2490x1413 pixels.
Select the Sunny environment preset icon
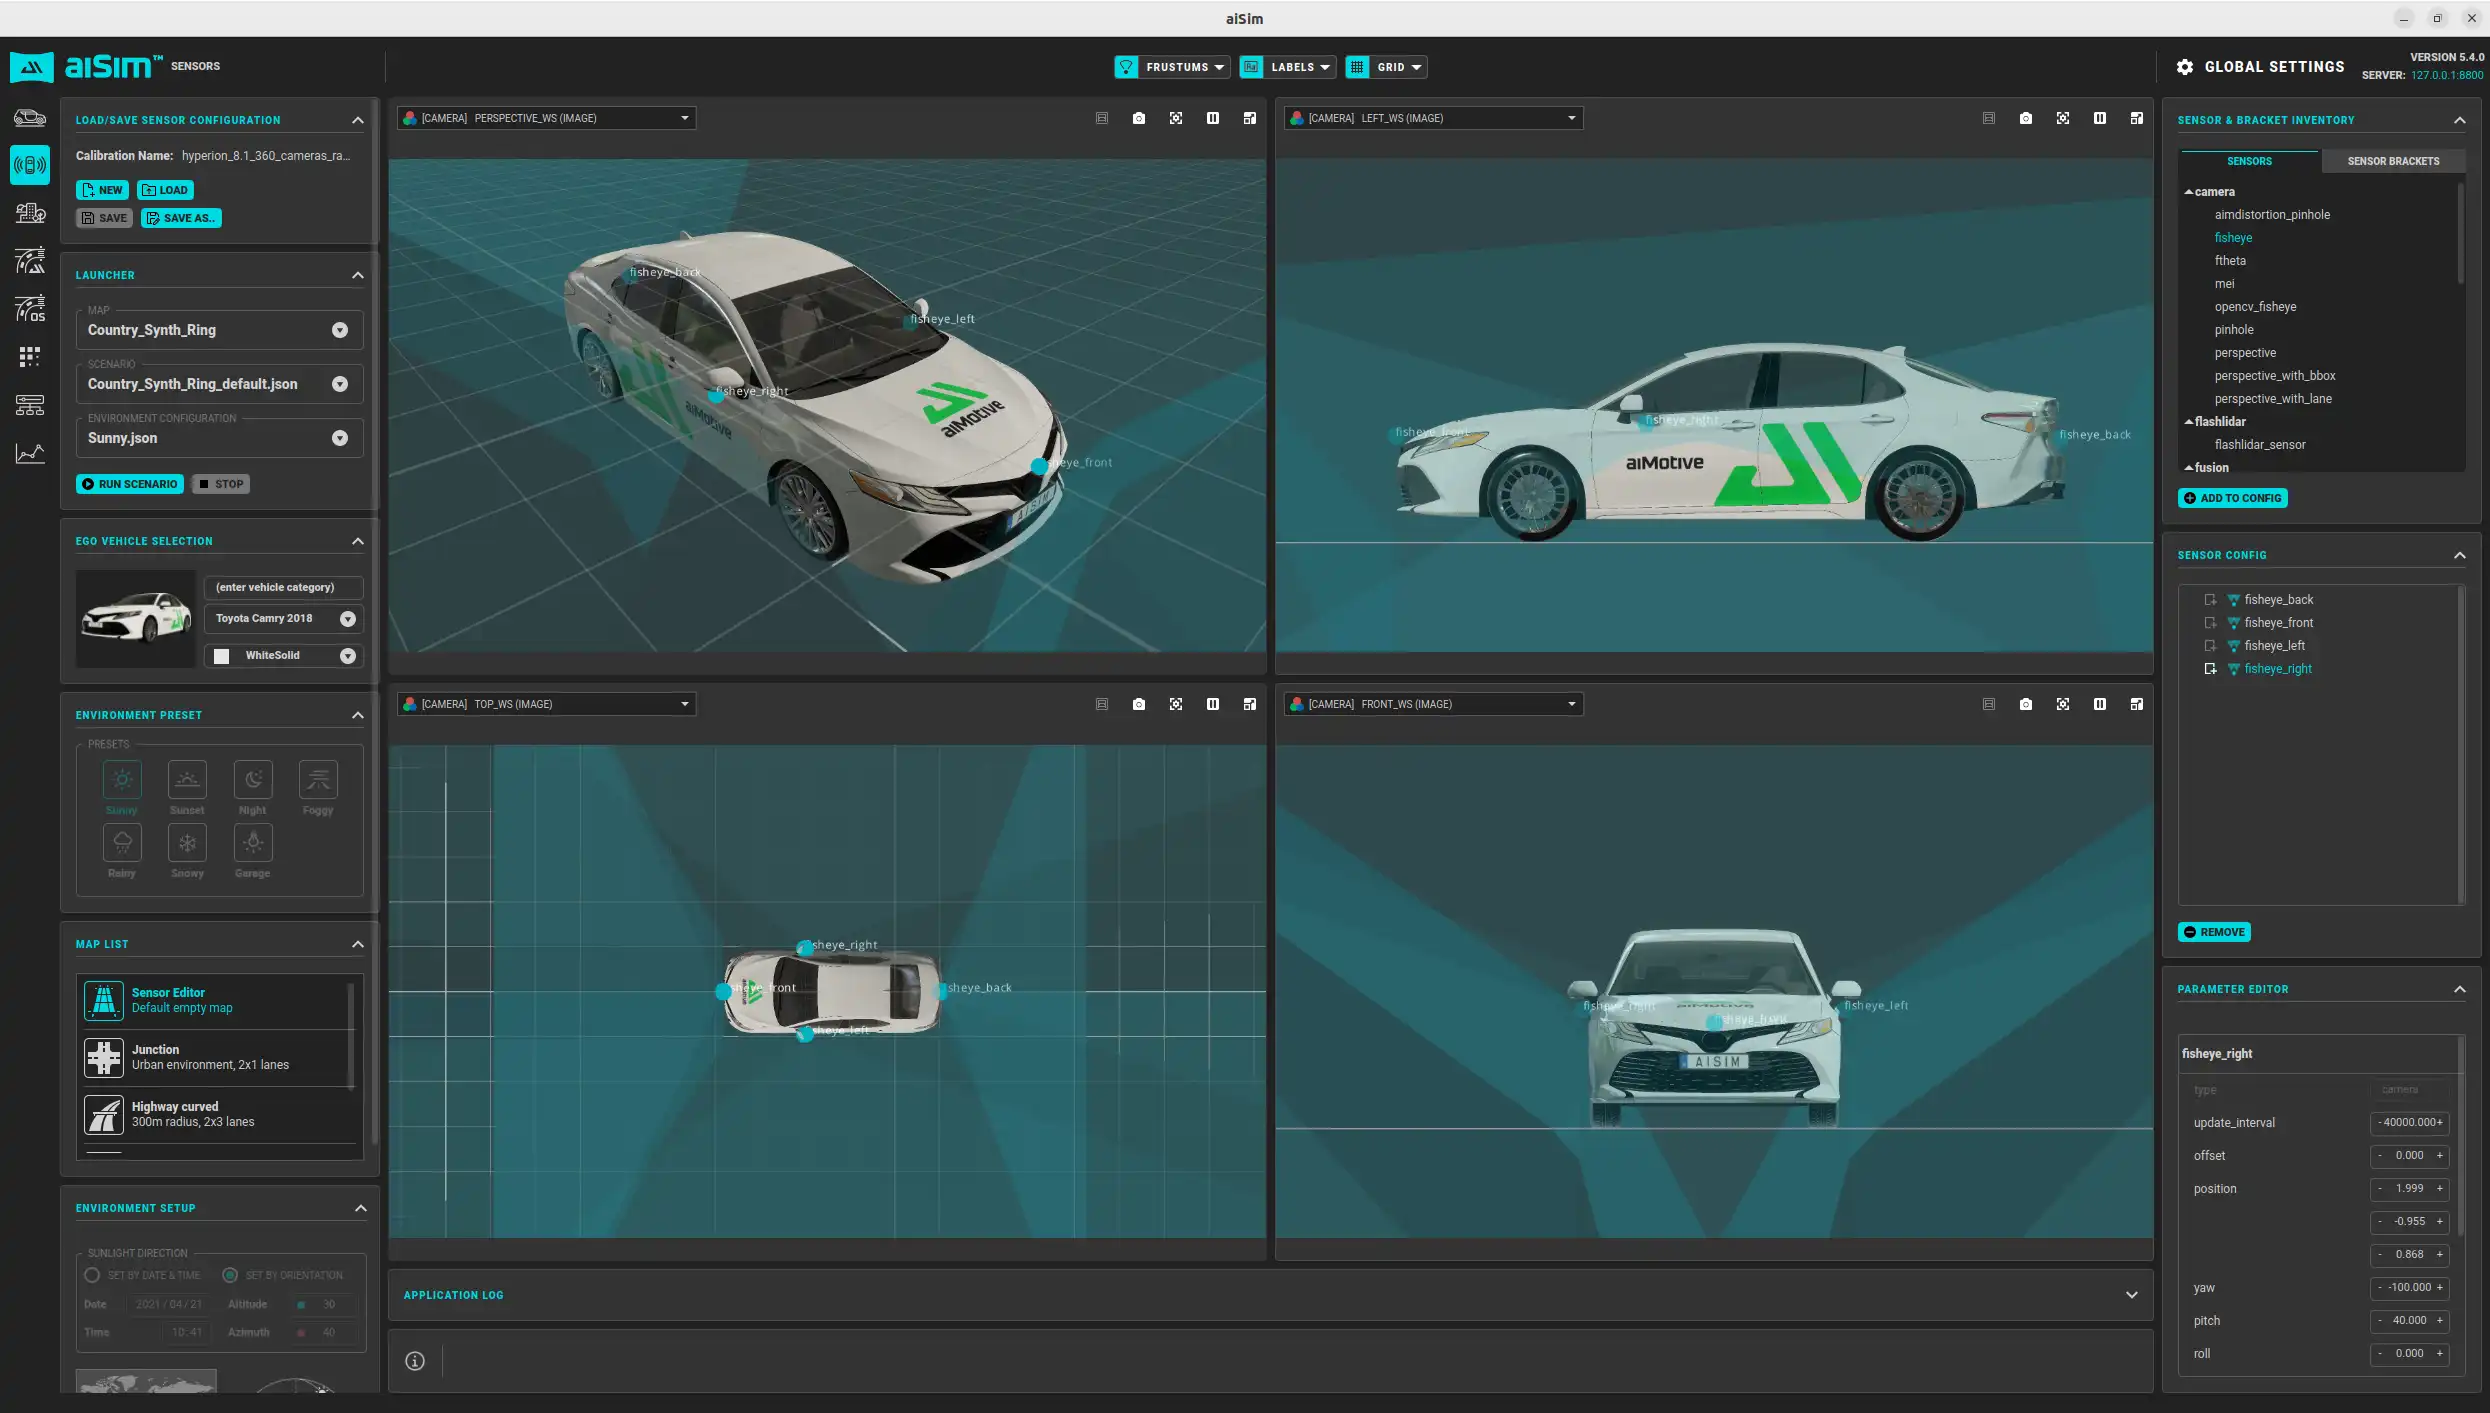122,780
